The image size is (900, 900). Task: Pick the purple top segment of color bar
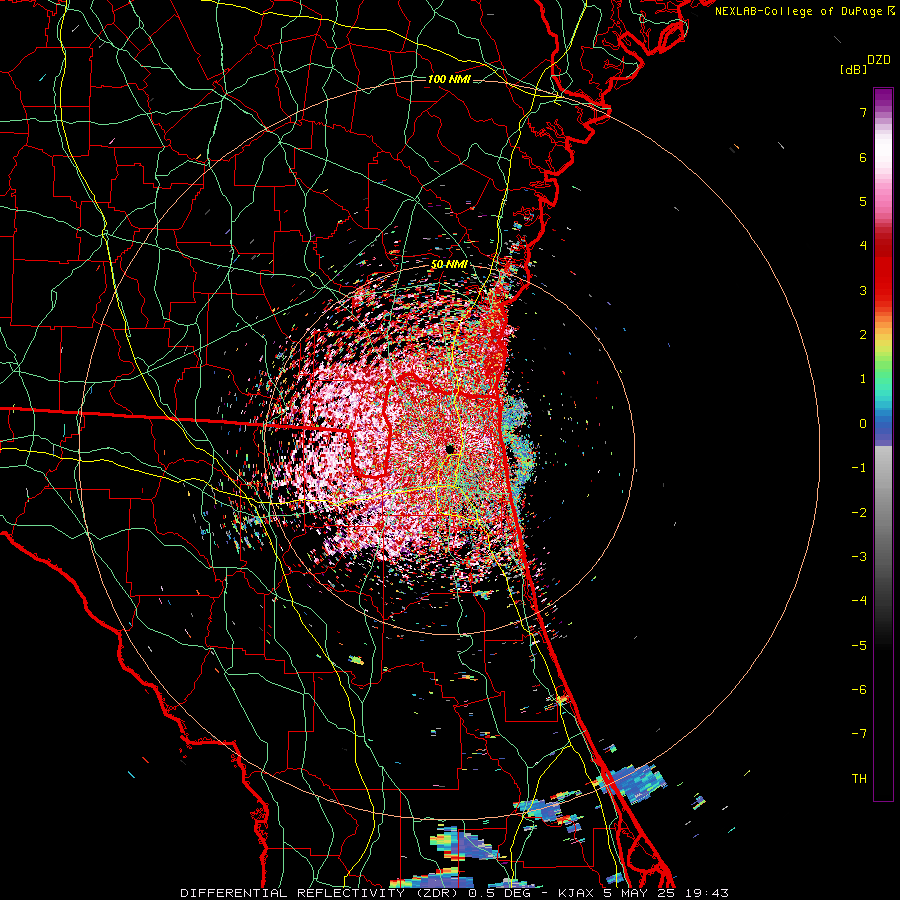click(x=883, y=99)
